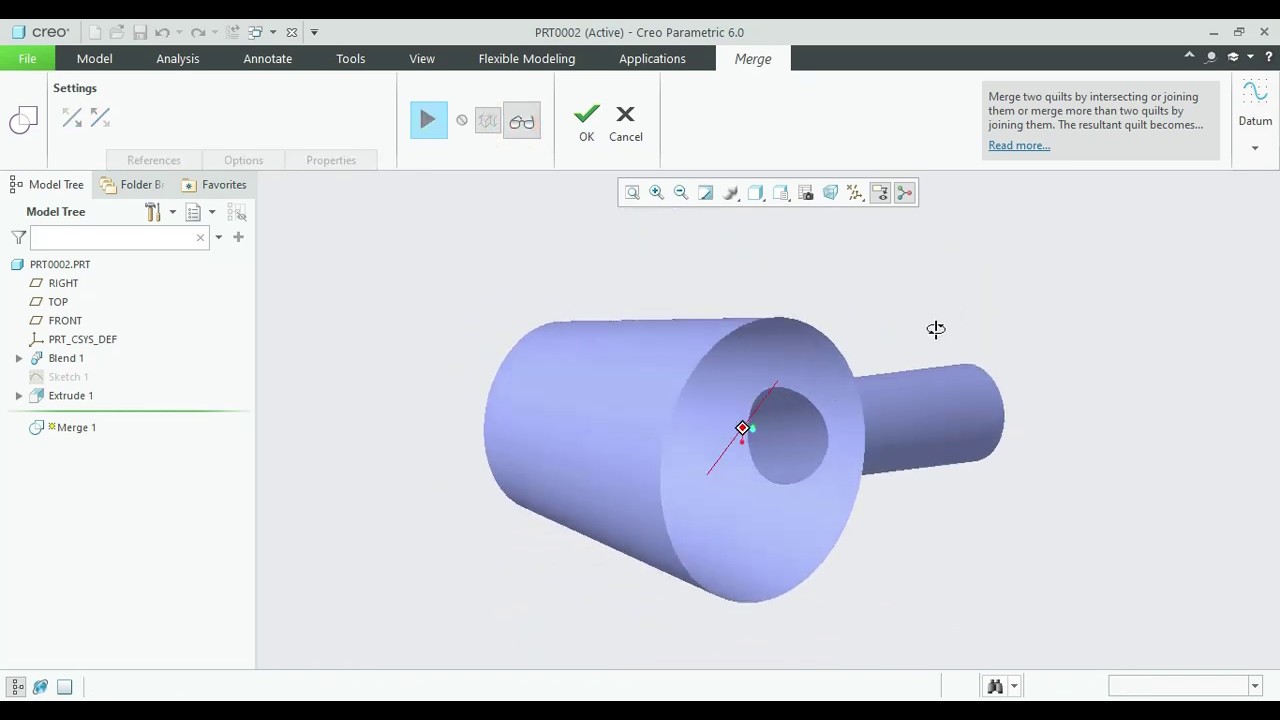Flip second quilt side arrow in Settings
The height and width of the screenshot is (720, 1280).
(100, 118)
